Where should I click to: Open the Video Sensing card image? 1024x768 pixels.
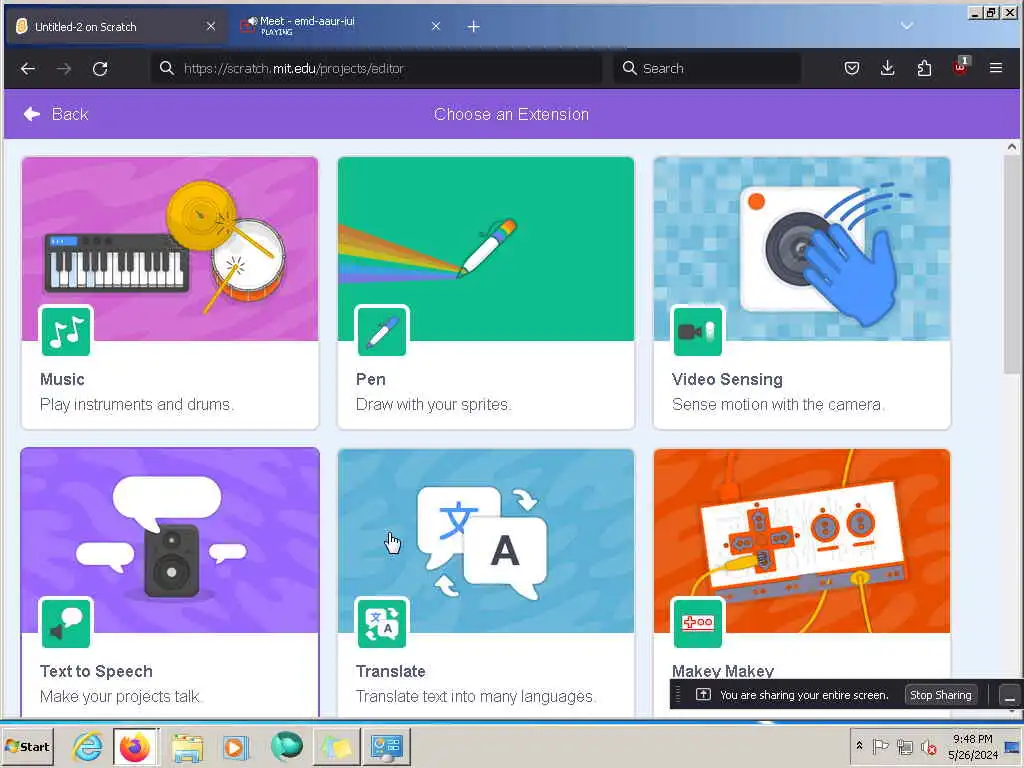click(x=802, y=249)
